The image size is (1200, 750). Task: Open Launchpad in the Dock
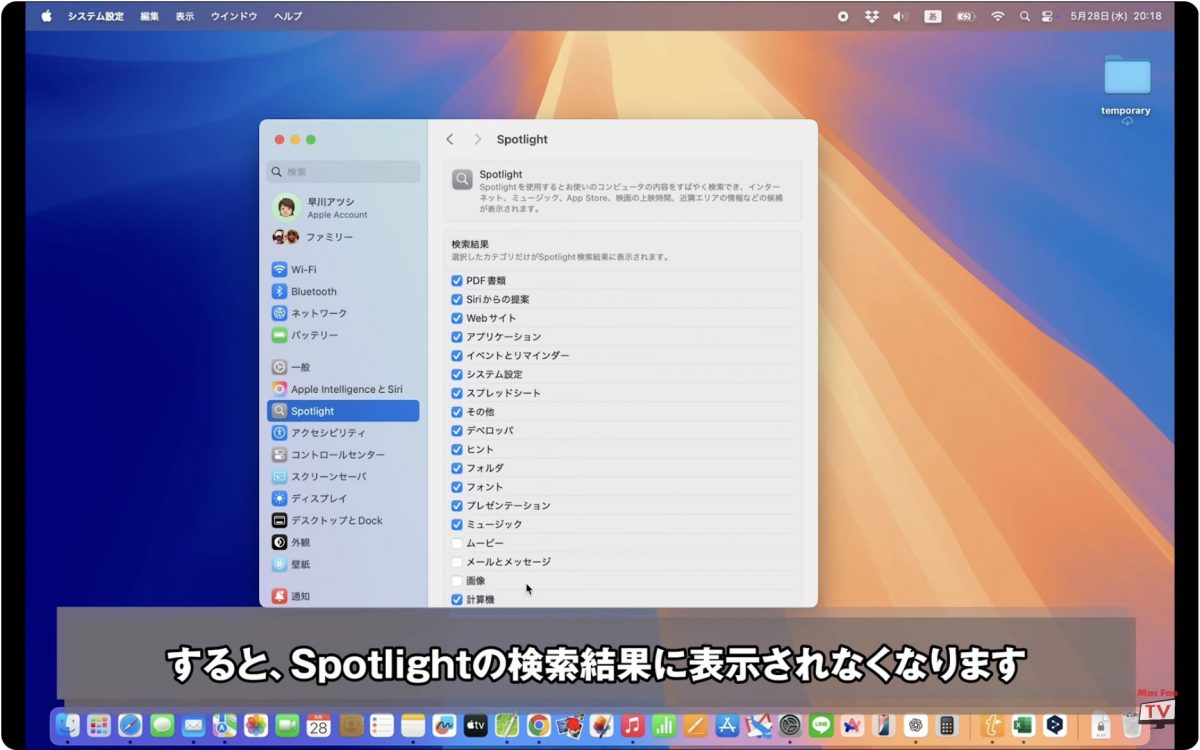99,725
